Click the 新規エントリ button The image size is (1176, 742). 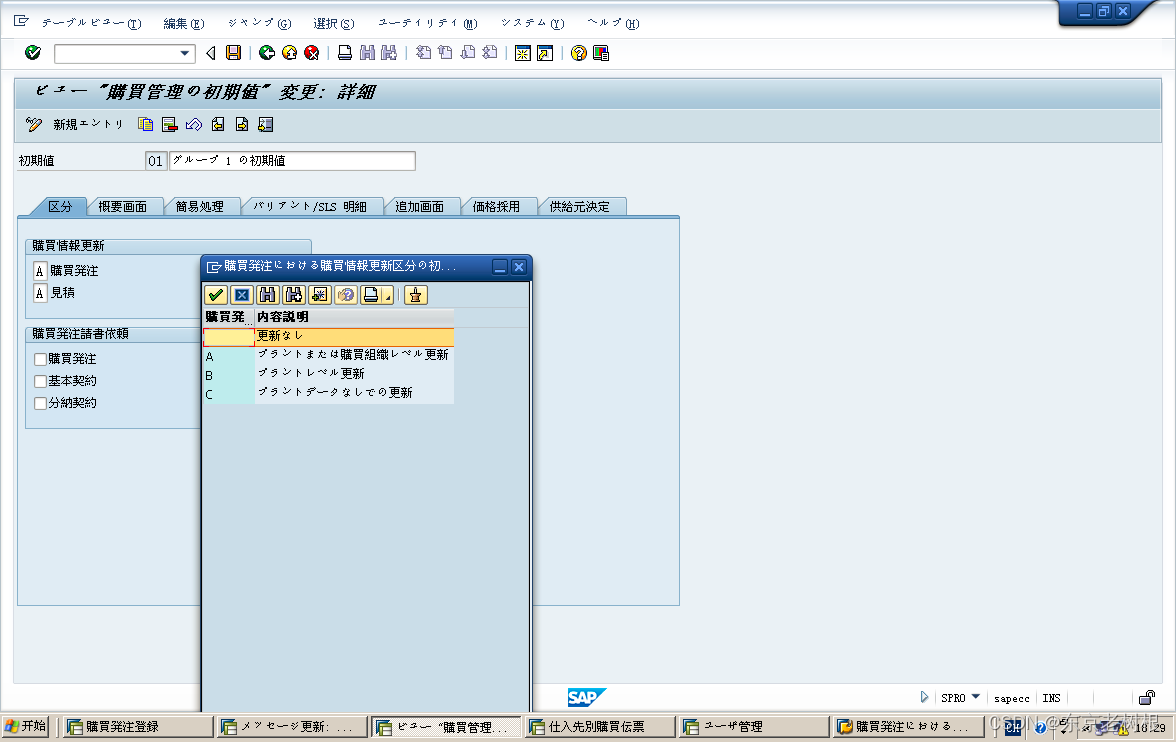[88, 124]
